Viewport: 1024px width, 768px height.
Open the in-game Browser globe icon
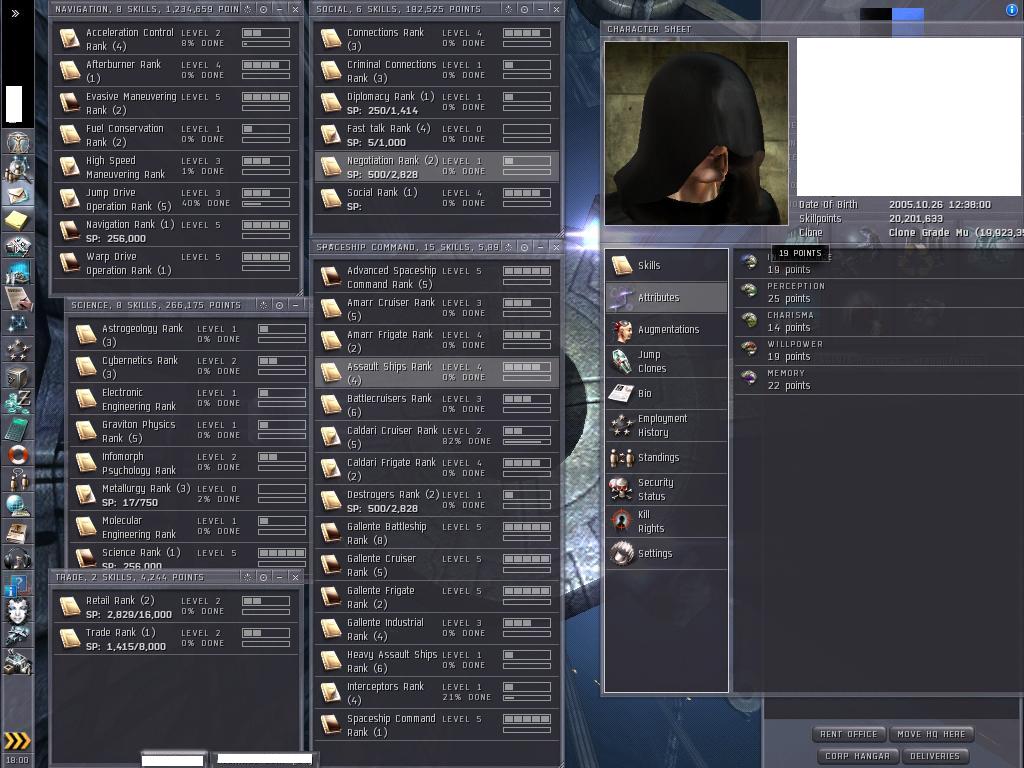click(18, 505)
